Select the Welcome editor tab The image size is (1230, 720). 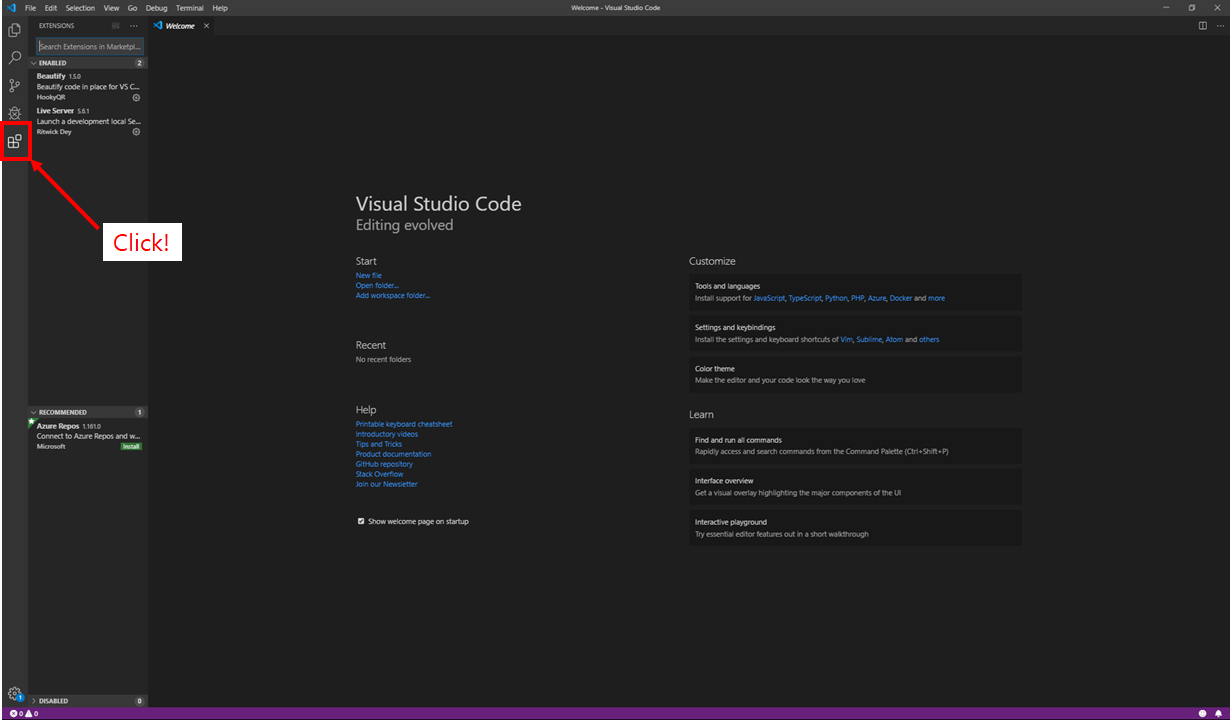click(181, 26)
